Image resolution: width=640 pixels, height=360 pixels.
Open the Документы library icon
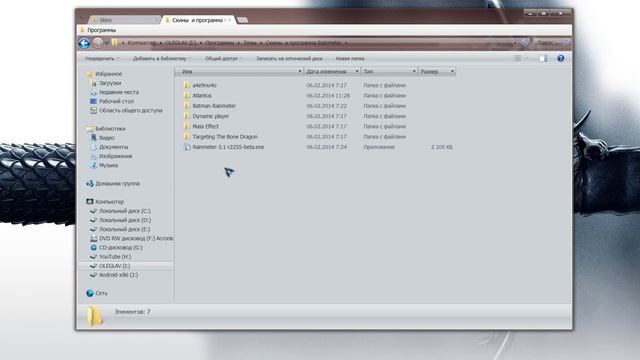[93, 147]
